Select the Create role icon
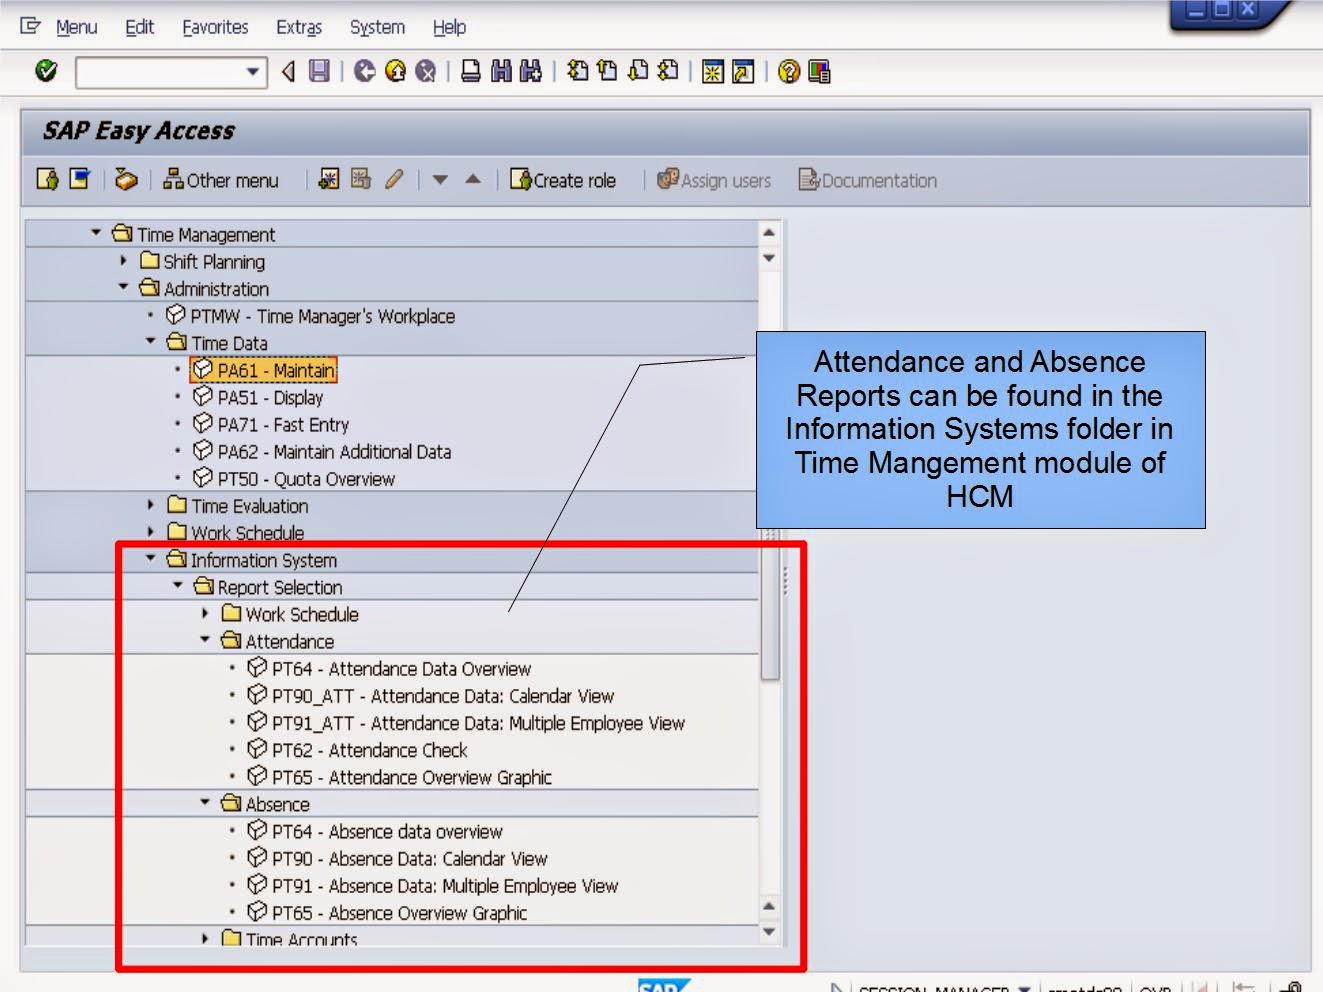The height and width of the screenshot is (992, 1323). pos(563,180)
